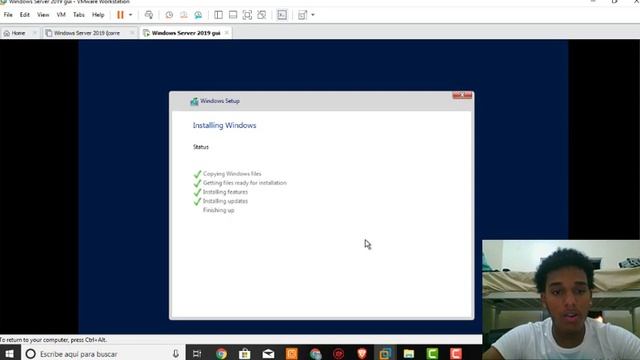
Task: Click revert to snapshot icon
Action: coord(184,15)
